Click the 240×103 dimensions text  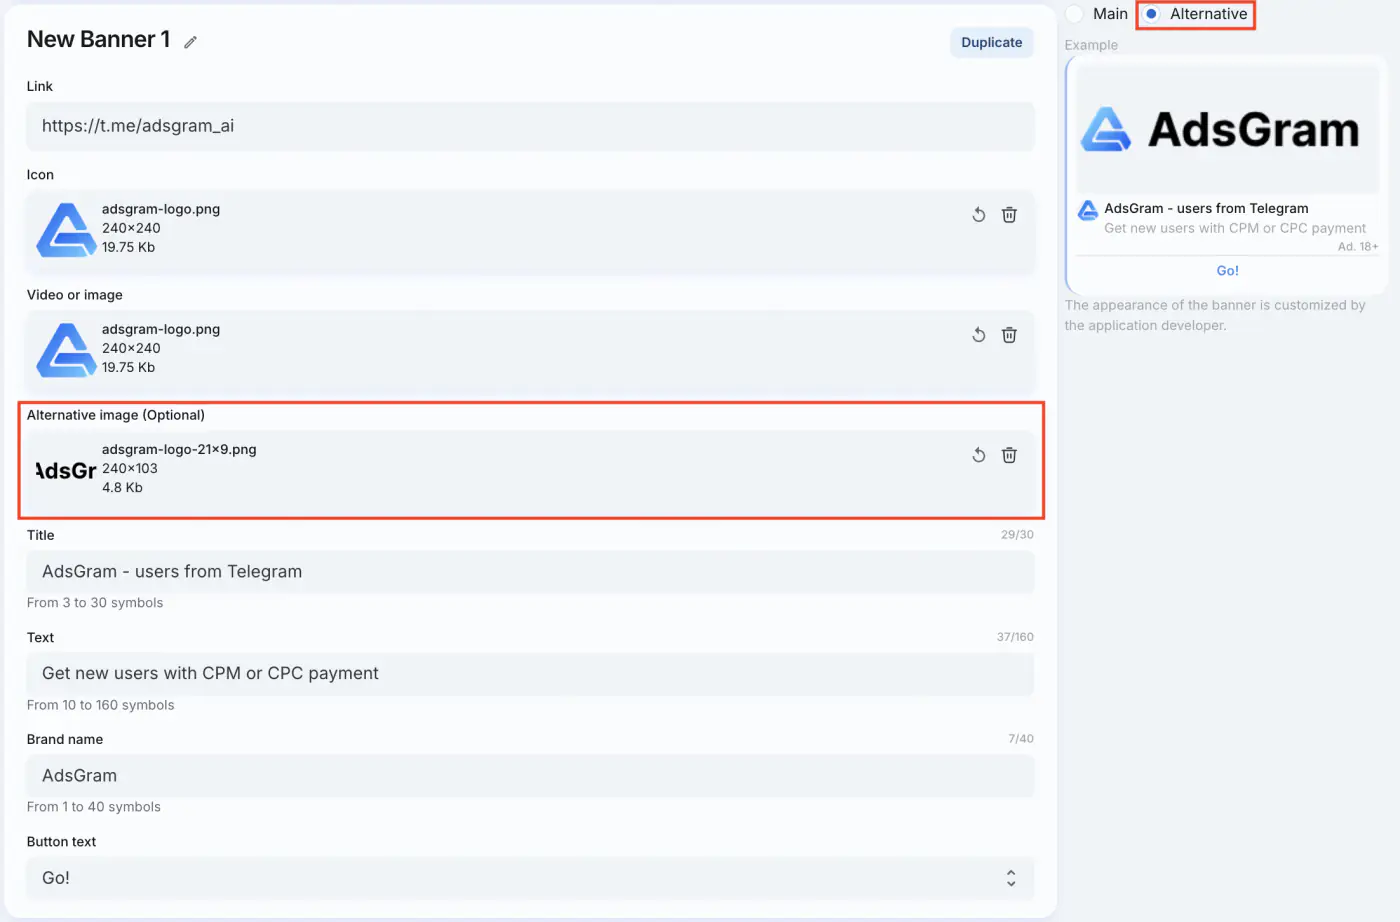(130, 469)
